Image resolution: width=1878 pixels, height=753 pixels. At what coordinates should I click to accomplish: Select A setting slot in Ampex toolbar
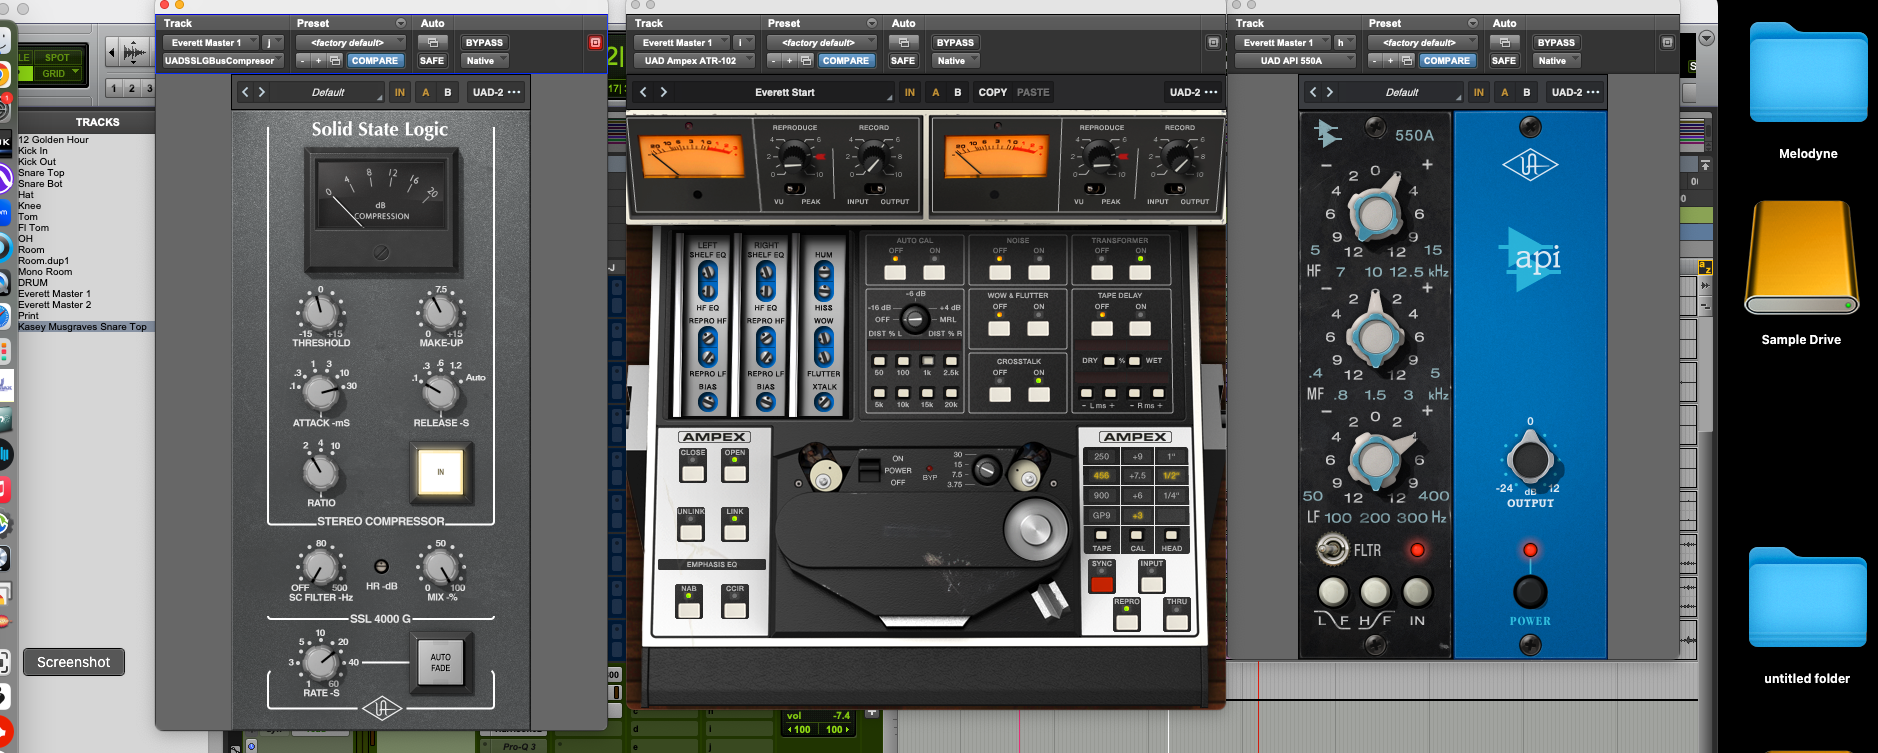(x=936, y=92)
